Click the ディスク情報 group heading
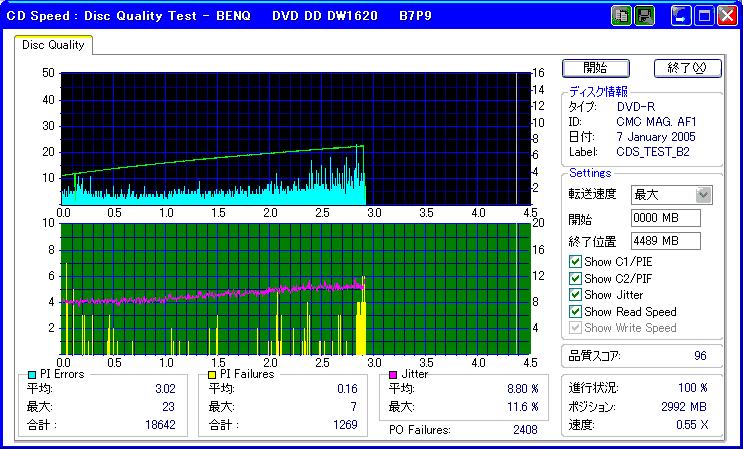This screenshot has height=449, width=743. 598,91
